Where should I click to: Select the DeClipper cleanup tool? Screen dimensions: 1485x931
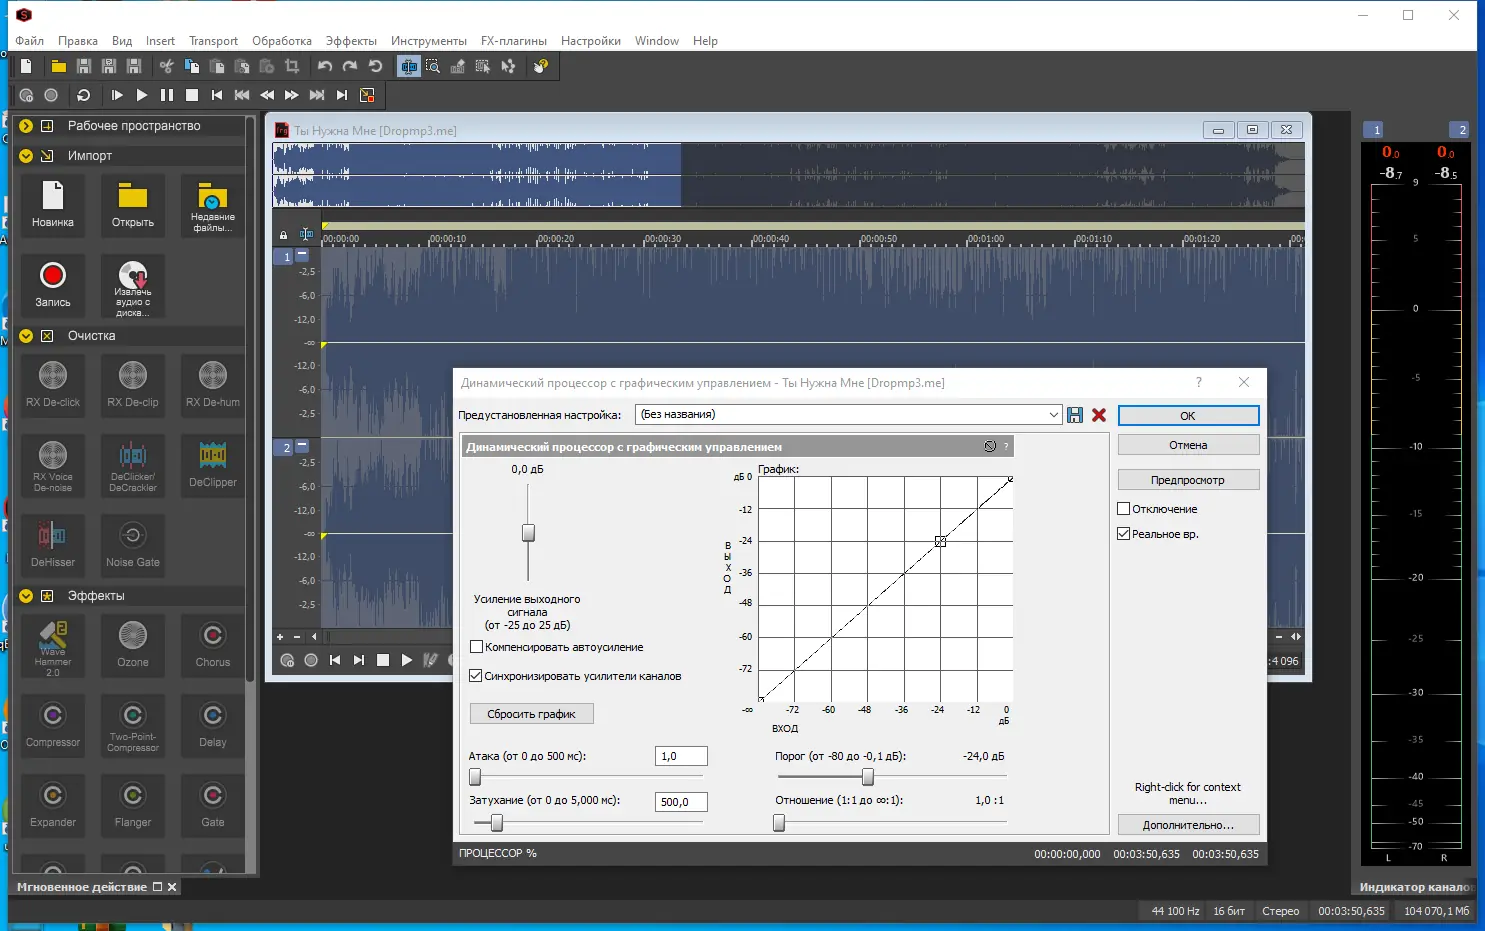click(x=213, y=464)
